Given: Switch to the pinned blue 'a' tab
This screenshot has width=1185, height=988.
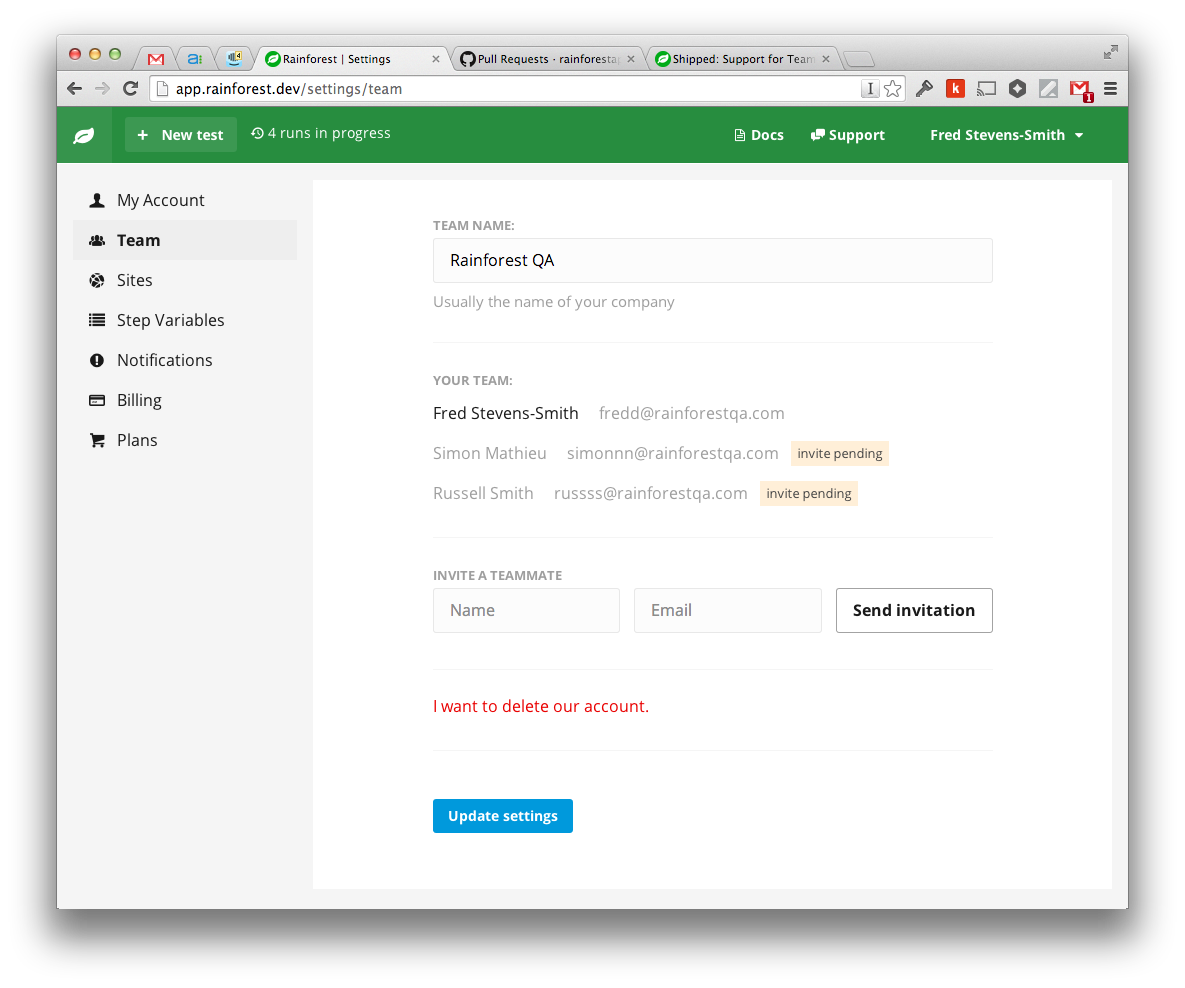Looking at the screenshot, I should [x=194, y=58].
